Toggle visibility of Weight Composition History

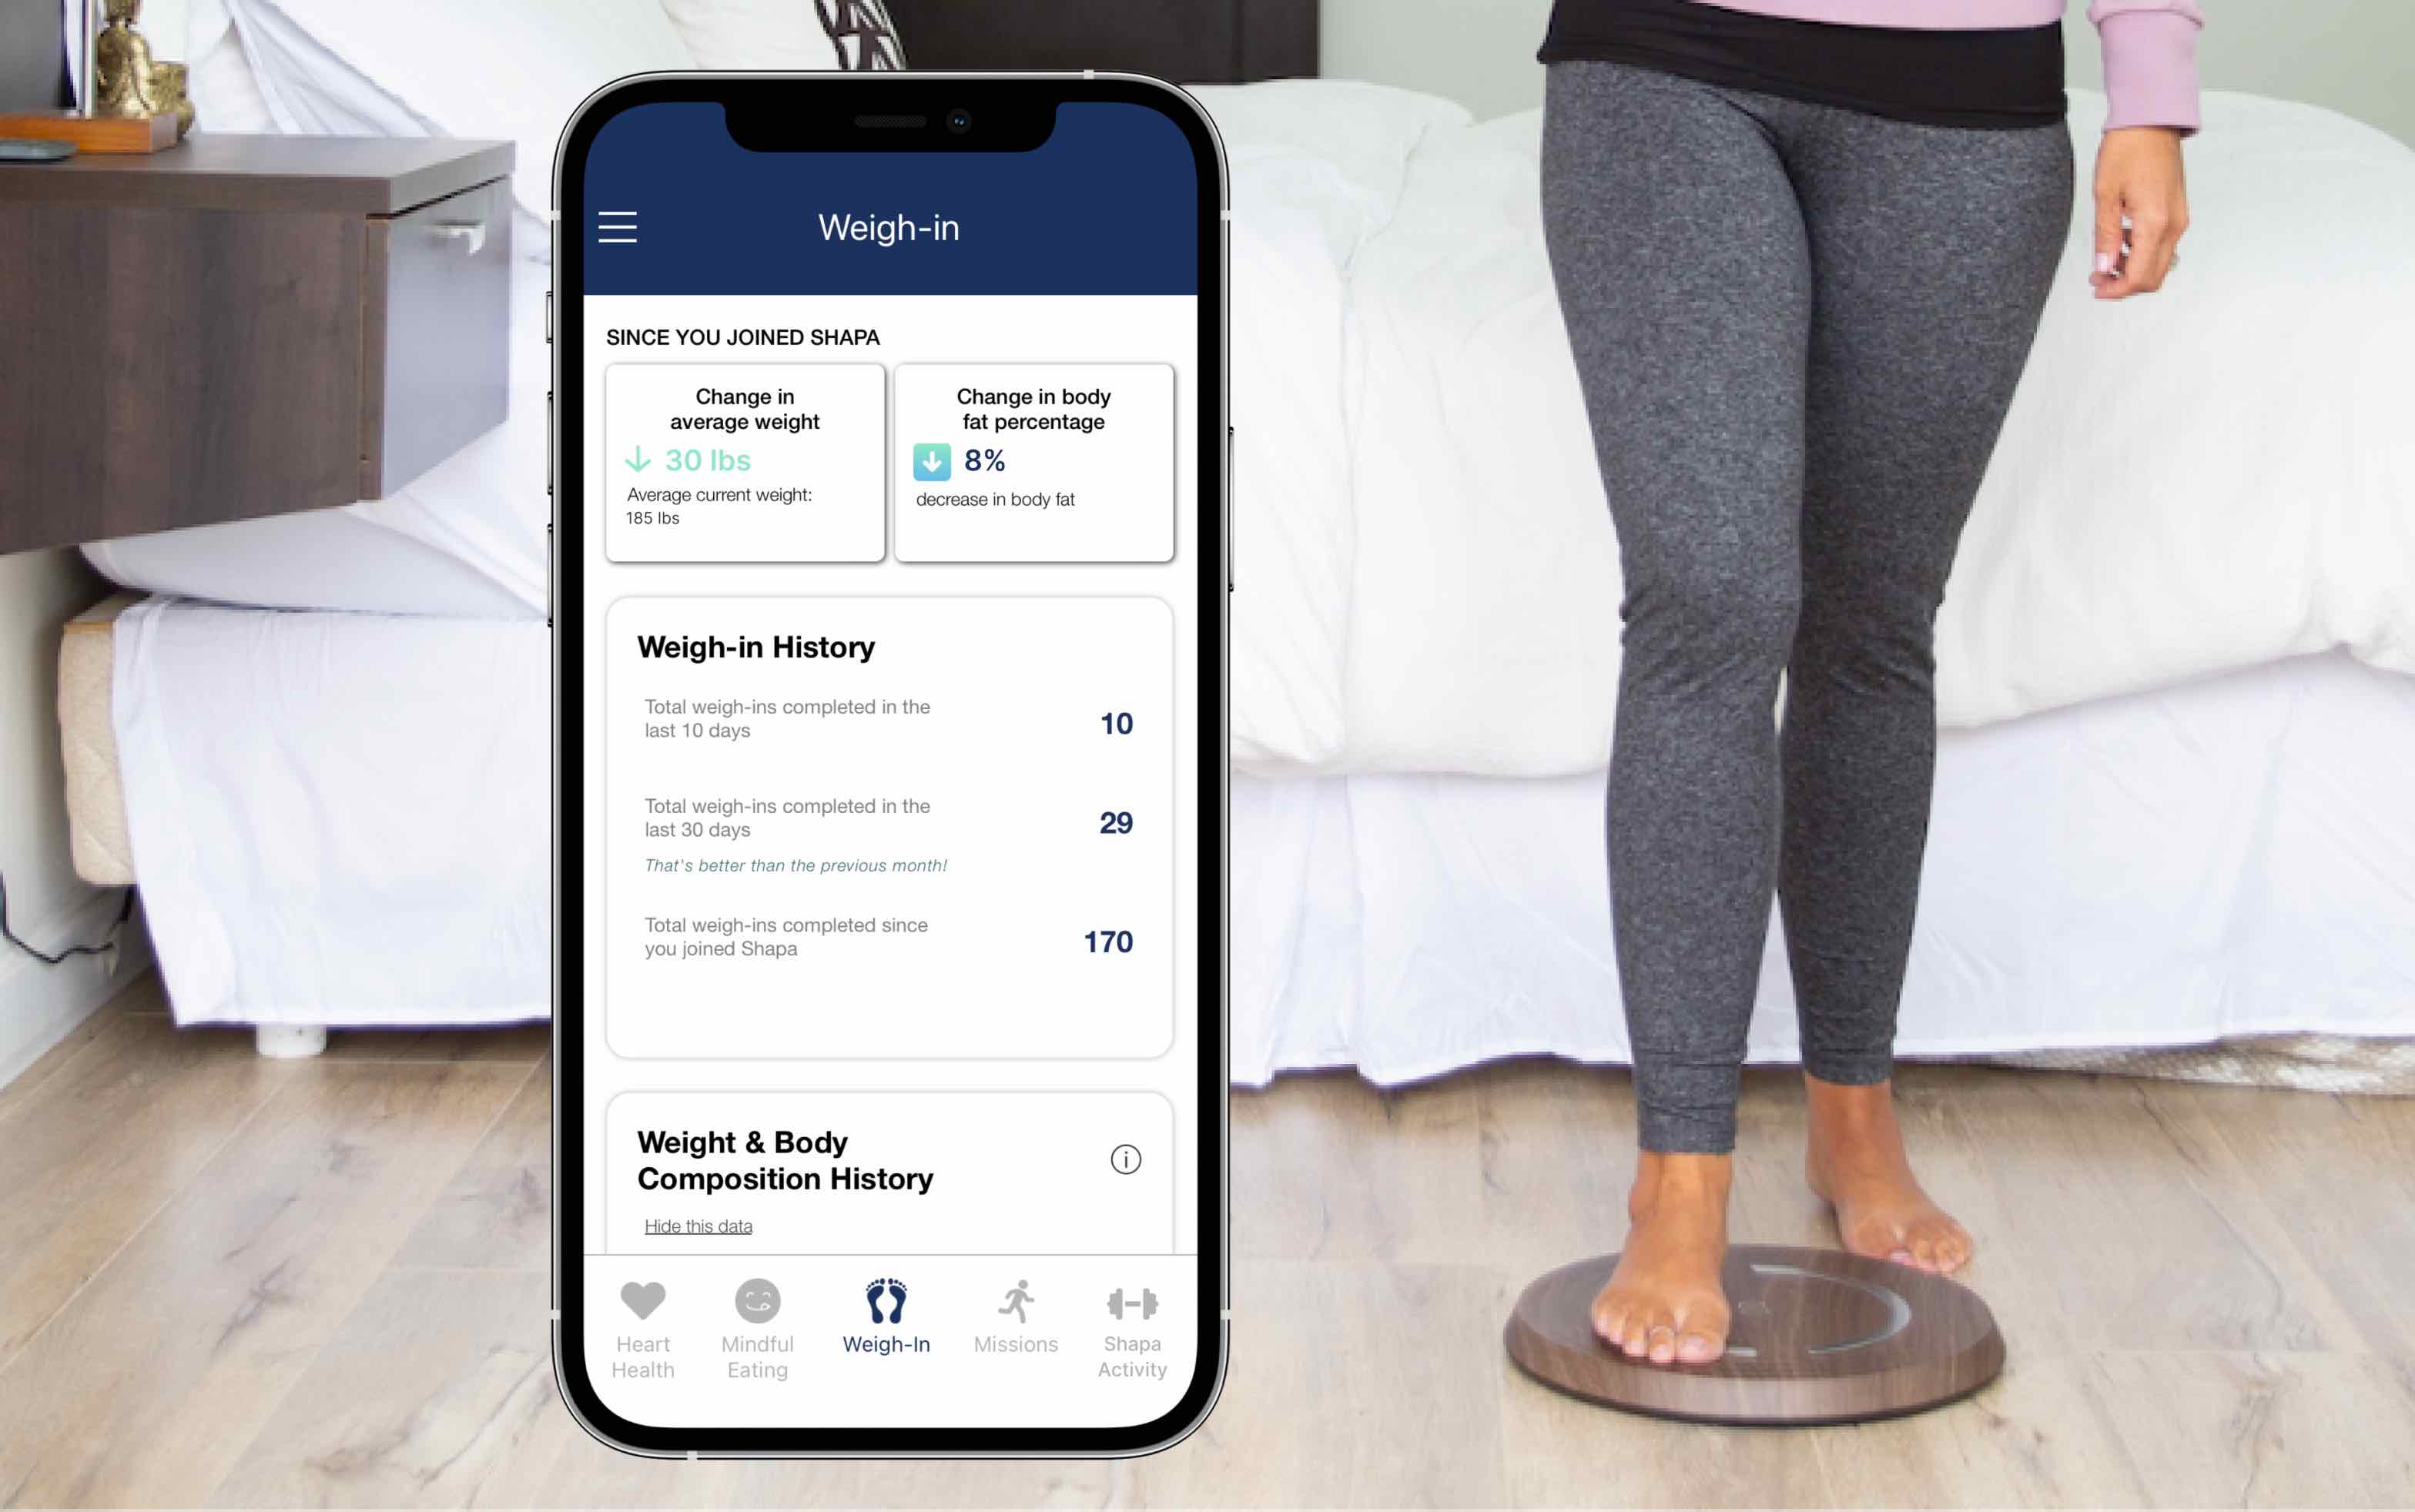pyautogui.click(x=697, y=1225)
